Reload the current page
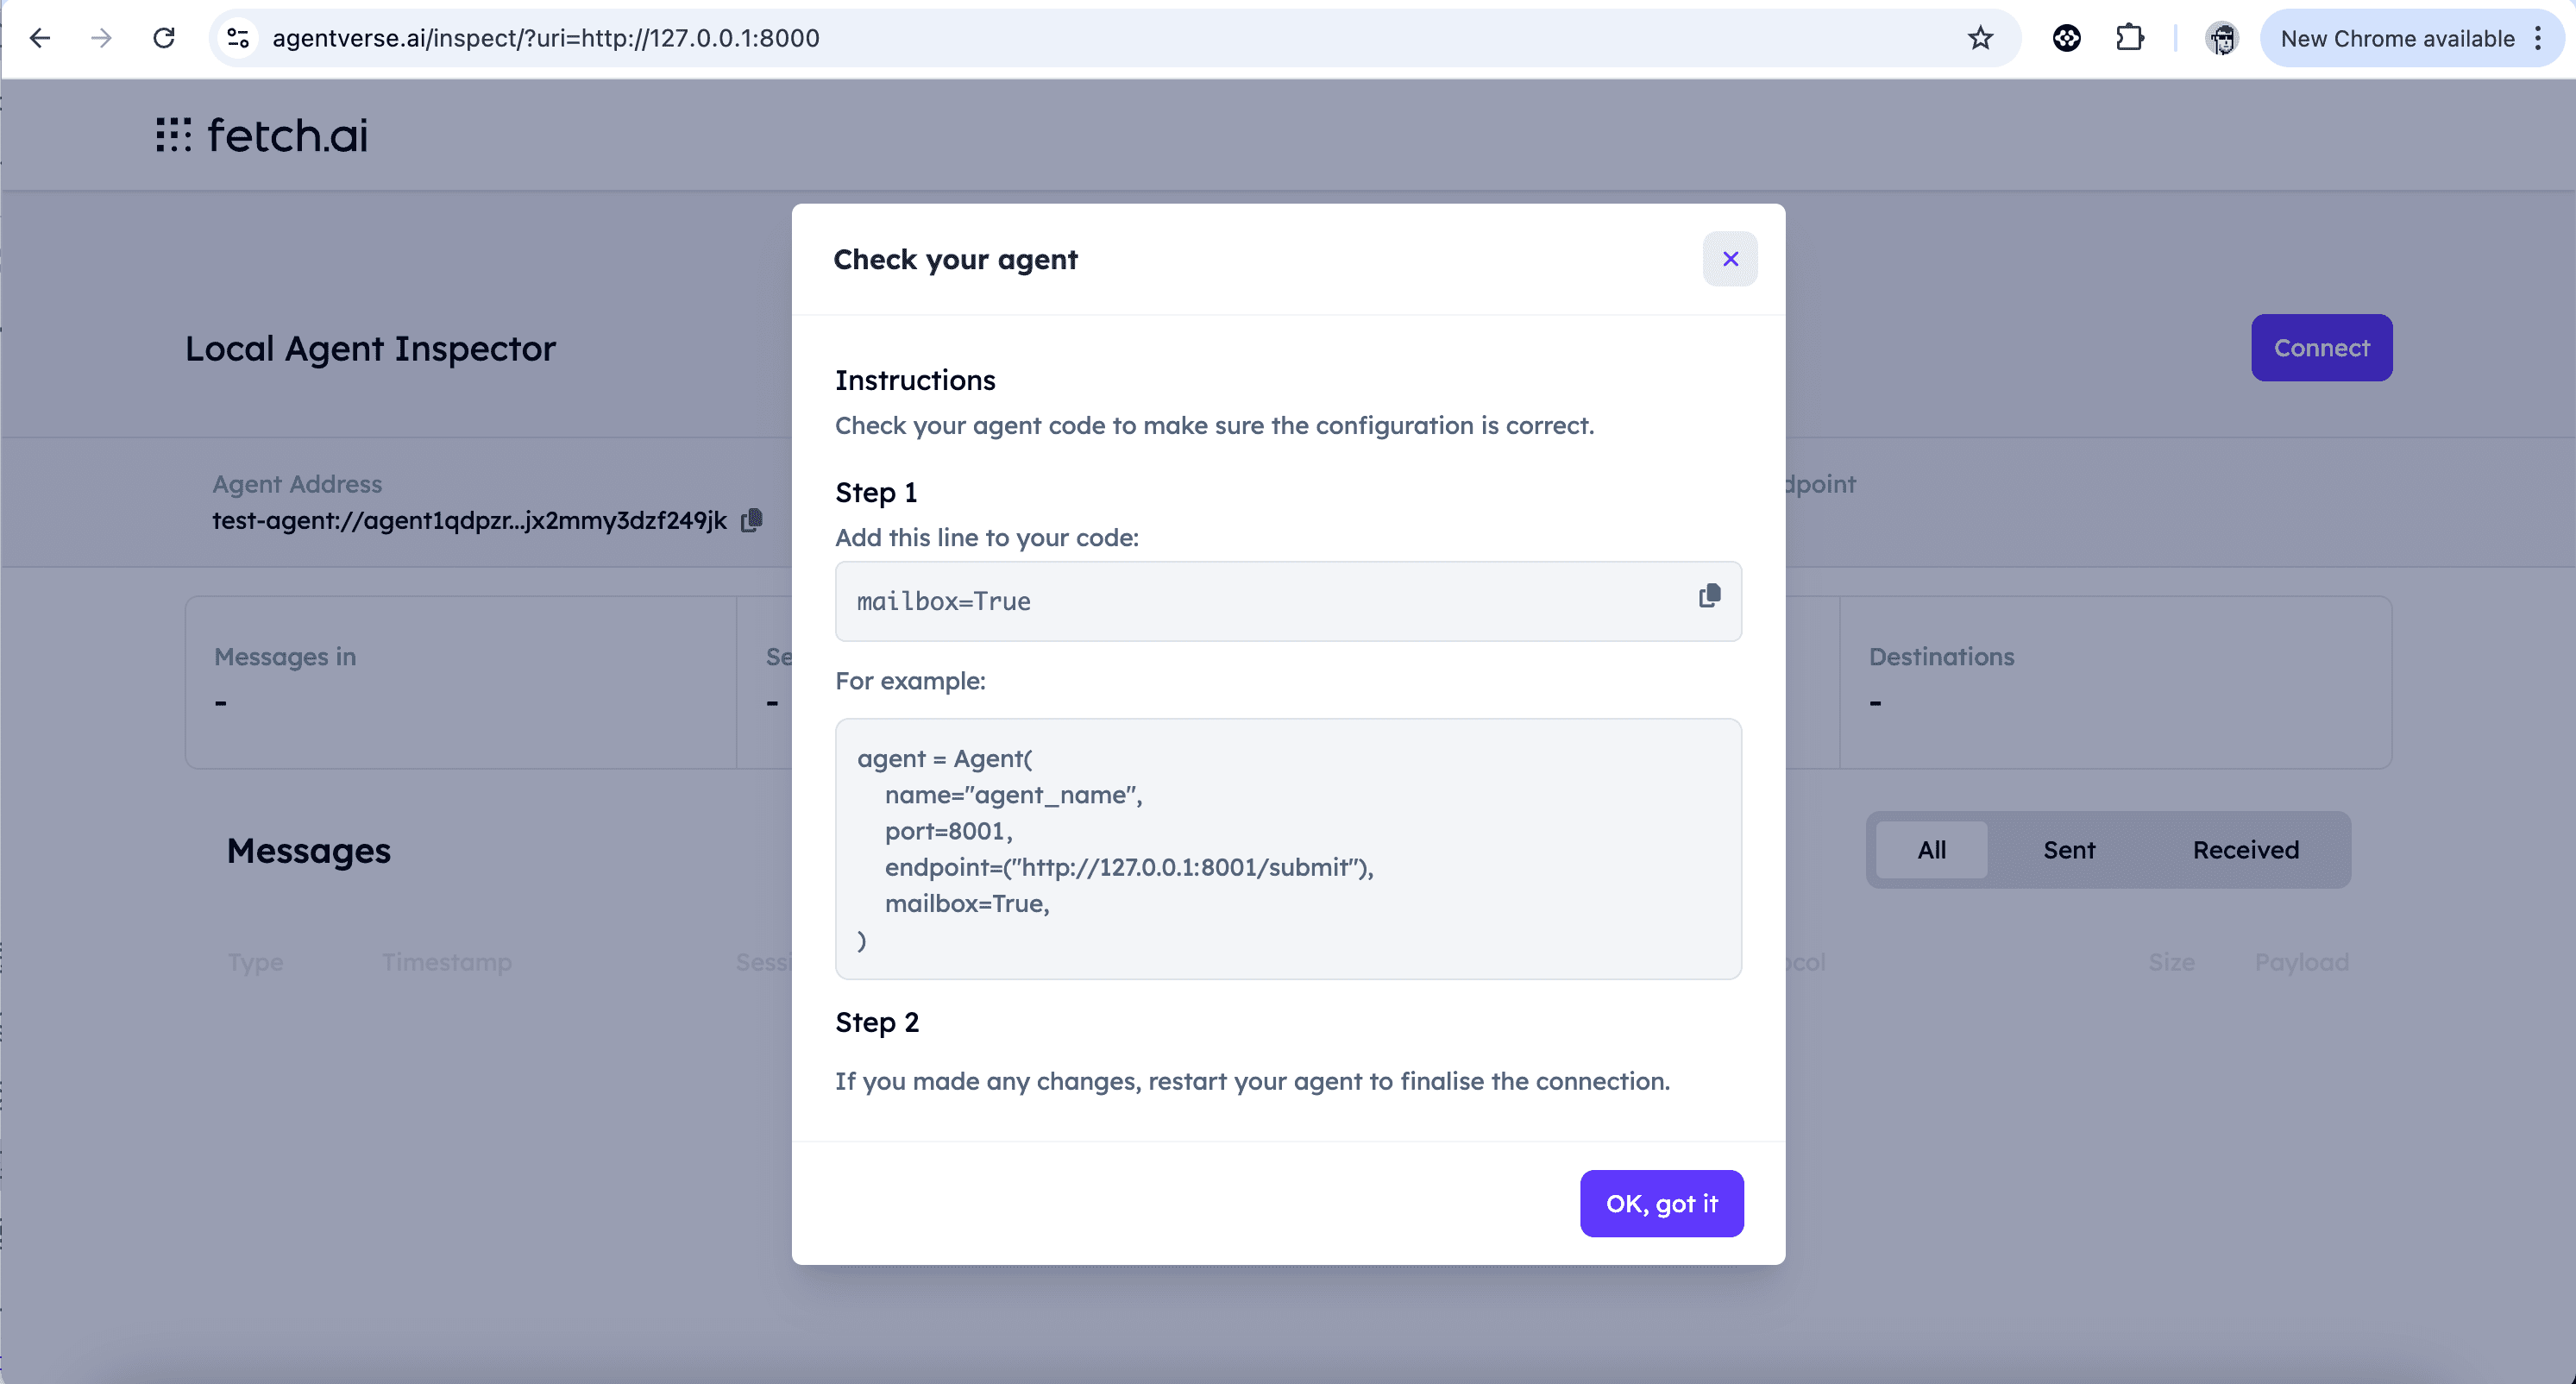The width and height of the screenshot is (2576, 1384). [x=164, y=38]
